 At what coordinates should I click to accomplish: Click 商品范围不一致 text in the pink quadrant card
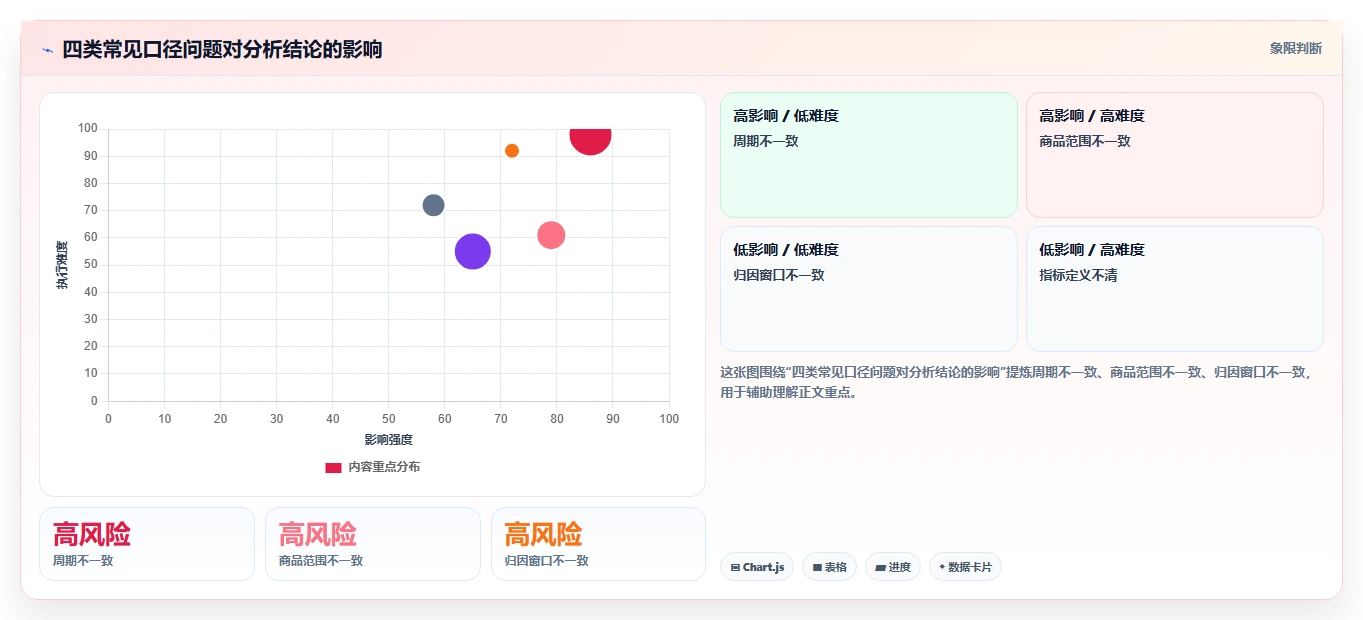[x=1085, y=141]
